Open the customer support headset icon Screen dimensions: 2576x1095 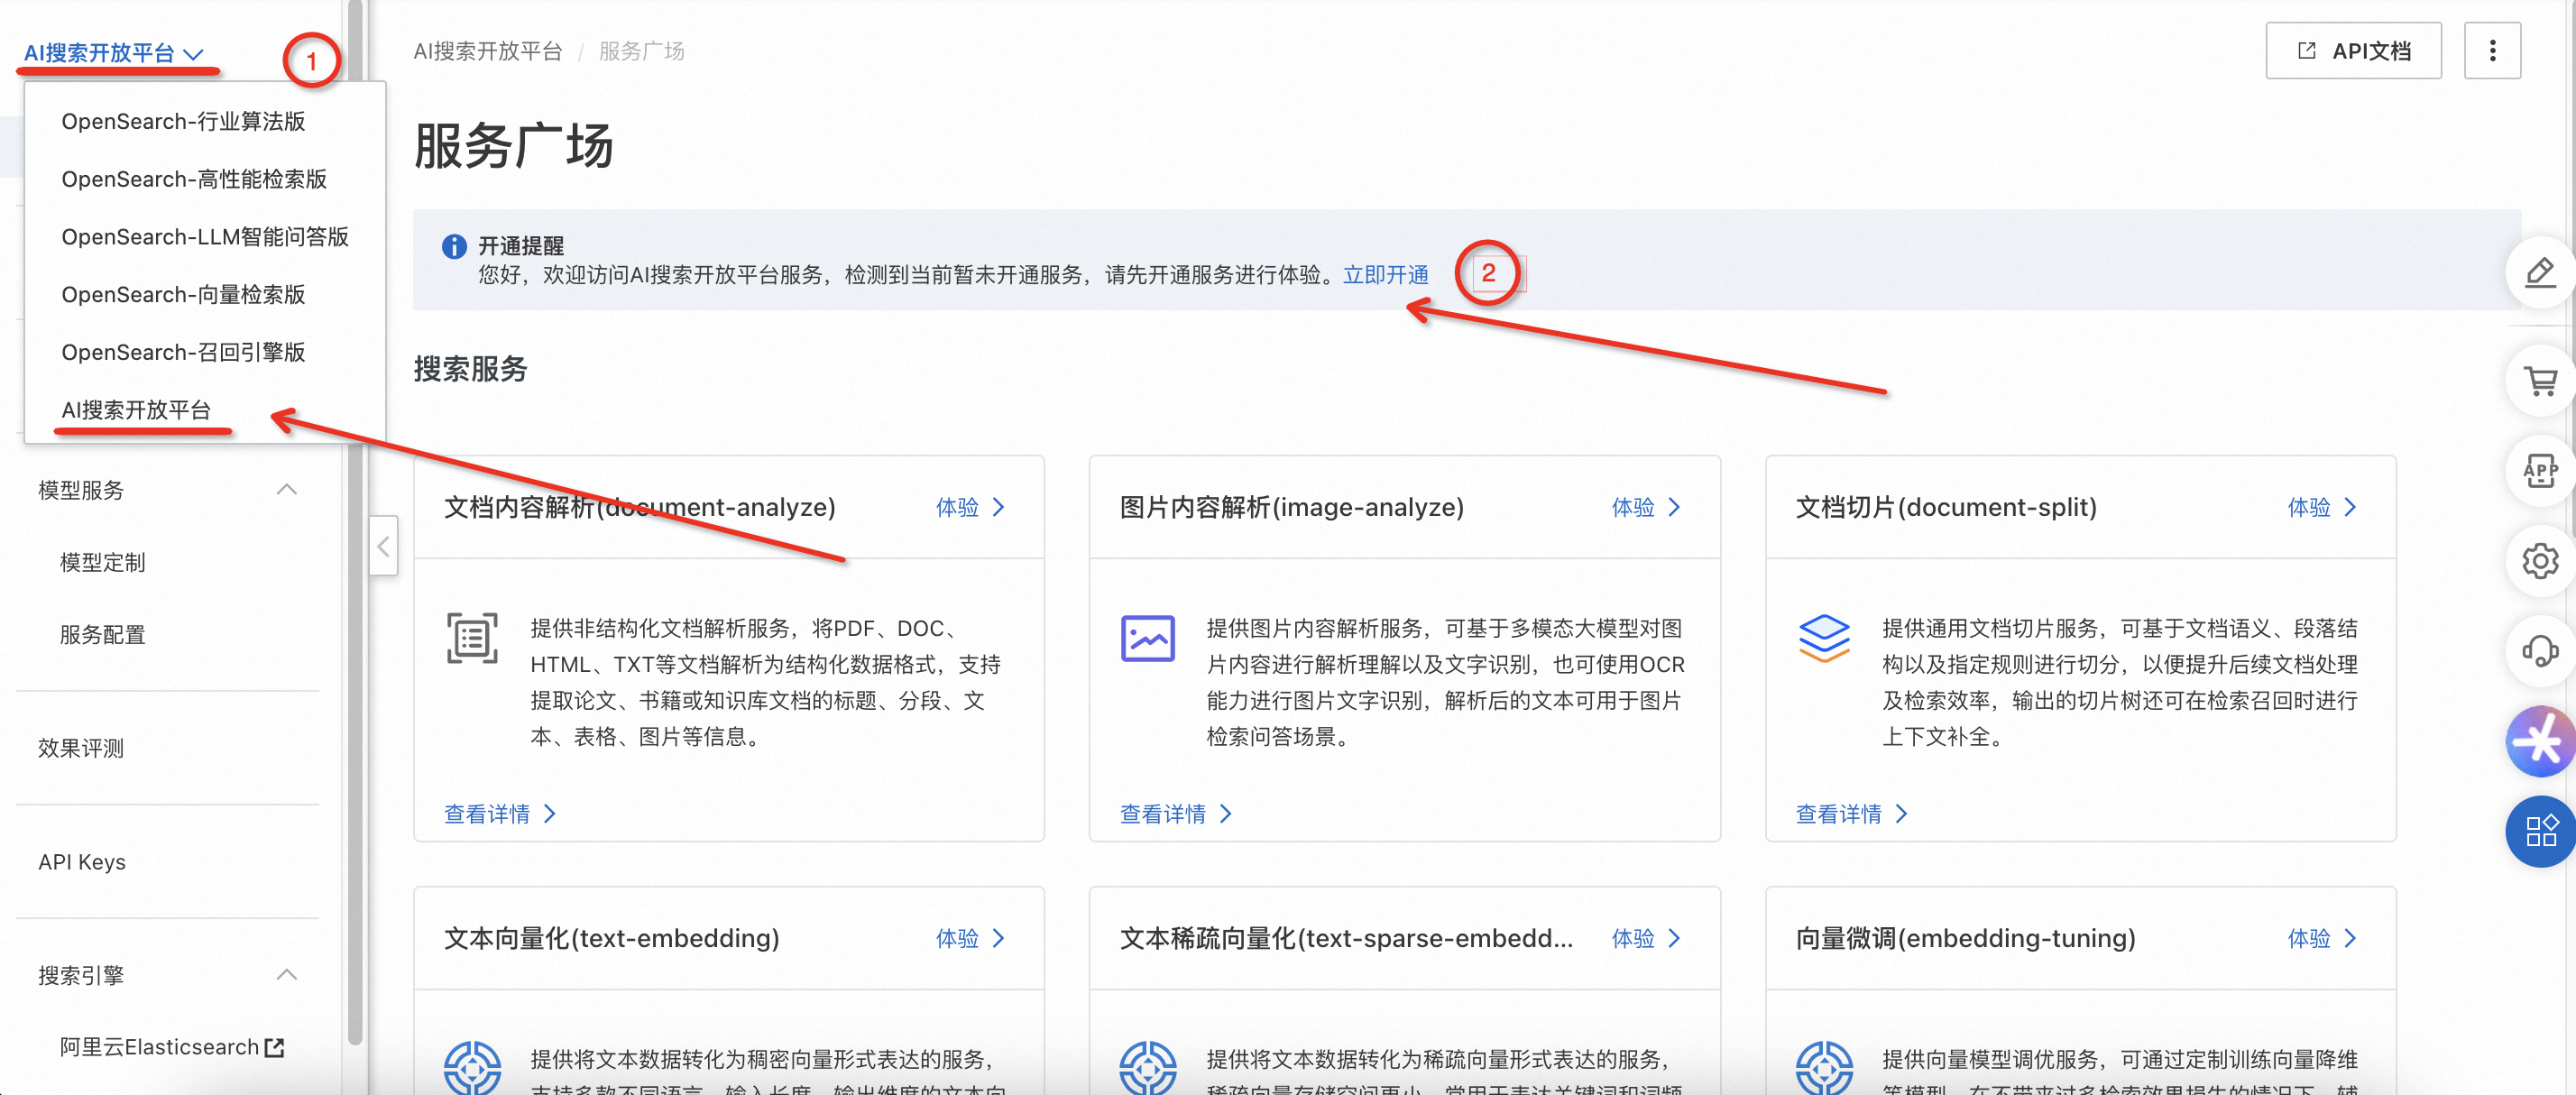(x=2540, y=651)
